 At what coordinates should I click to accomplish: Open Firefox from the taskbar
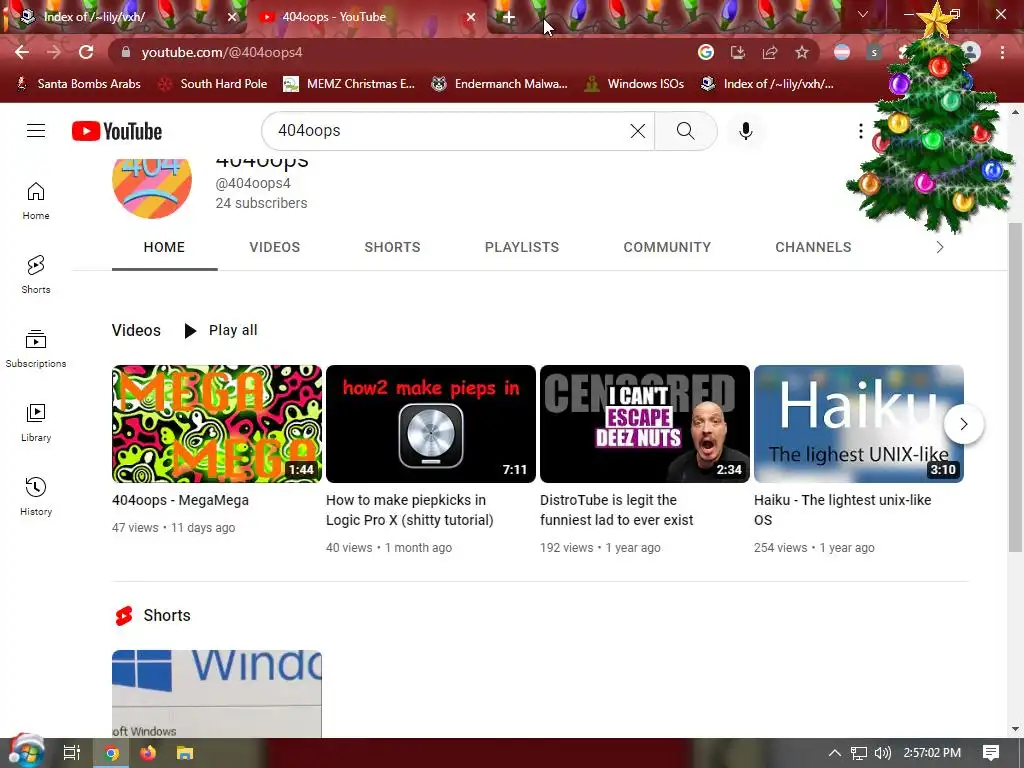pos(148,753)
